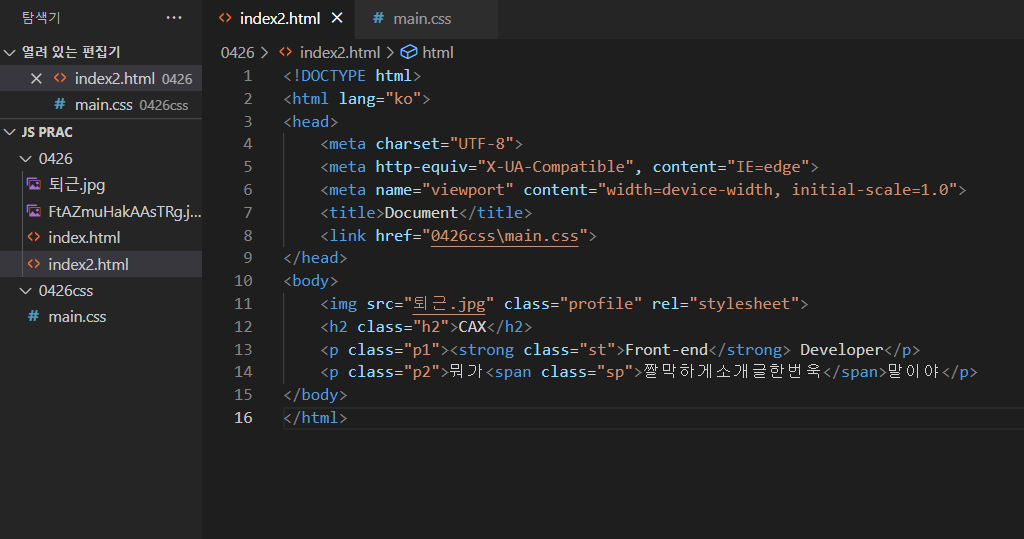Click the X-UA-Compatible value in code

coord(555,167)
